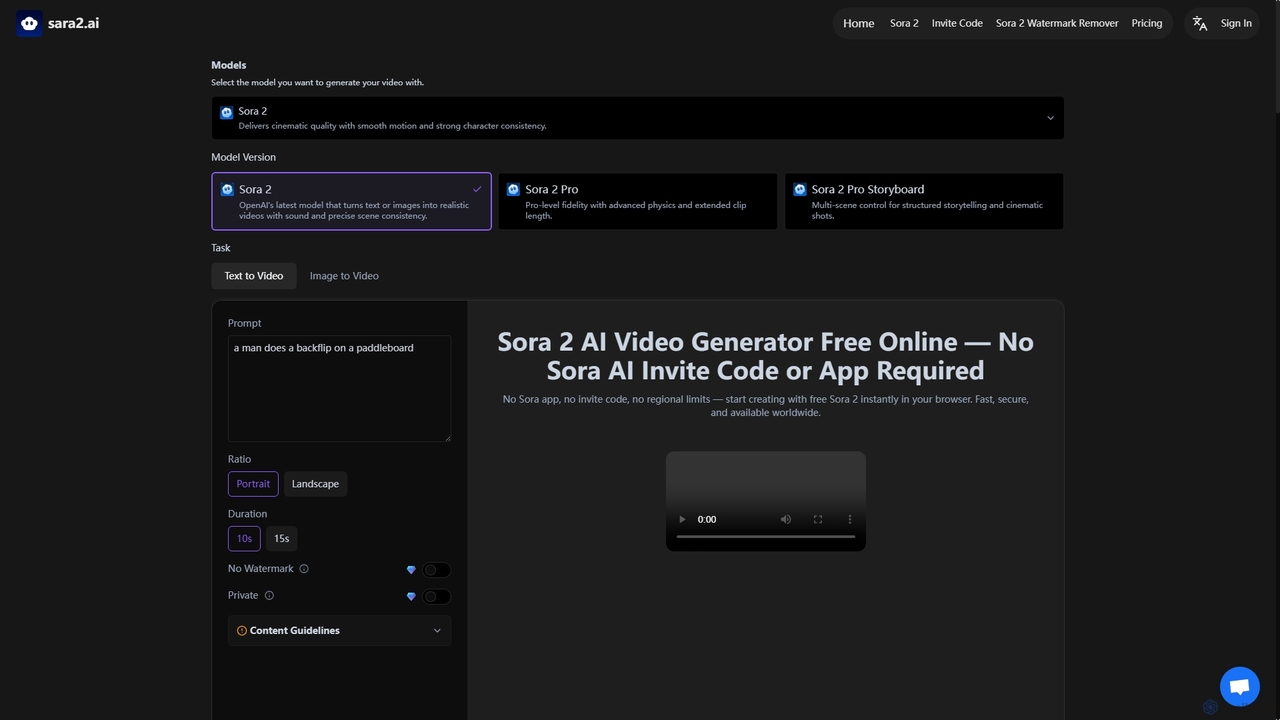Screen dimensions: 1280x720
Task: Click the video time '0:00'
Action: 707,519
